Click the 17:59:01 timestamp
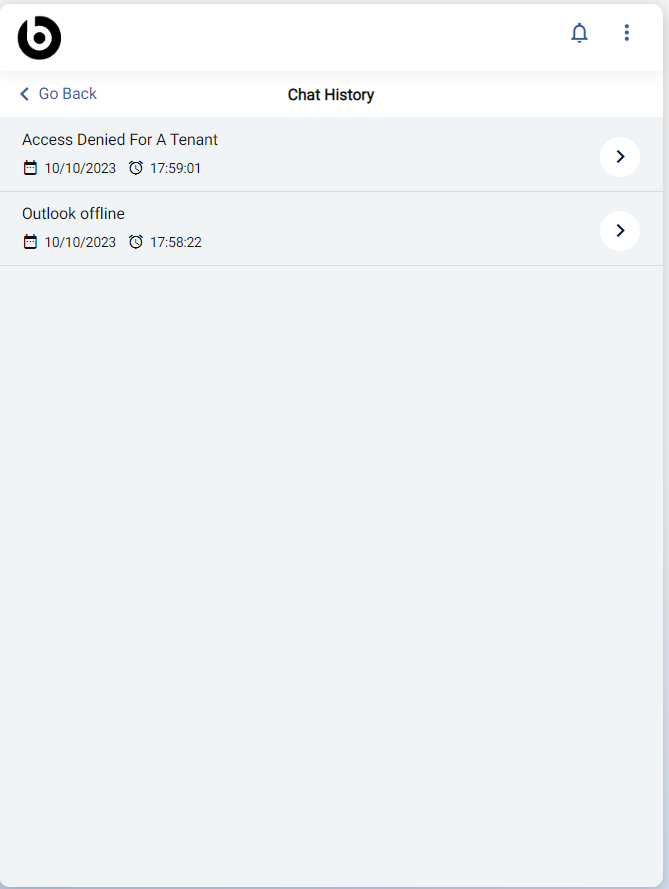This screenshot has height=889, width=669. coord(175,168)
